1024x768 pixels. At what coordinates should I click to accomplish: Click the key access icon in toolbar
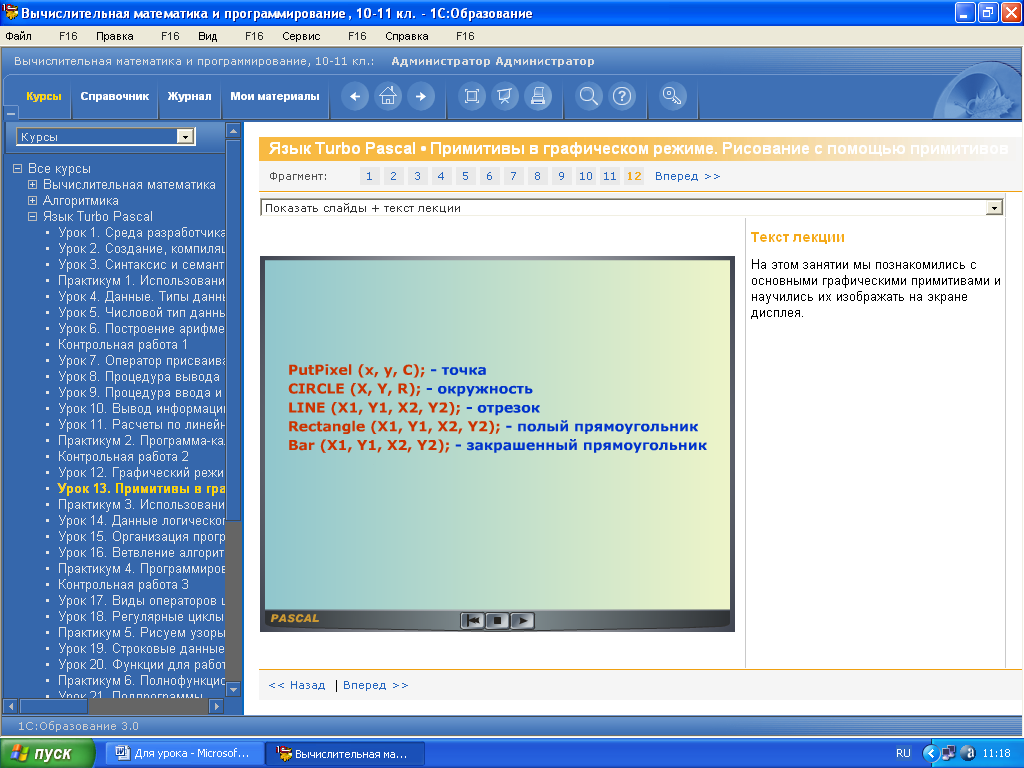(673, 97)
